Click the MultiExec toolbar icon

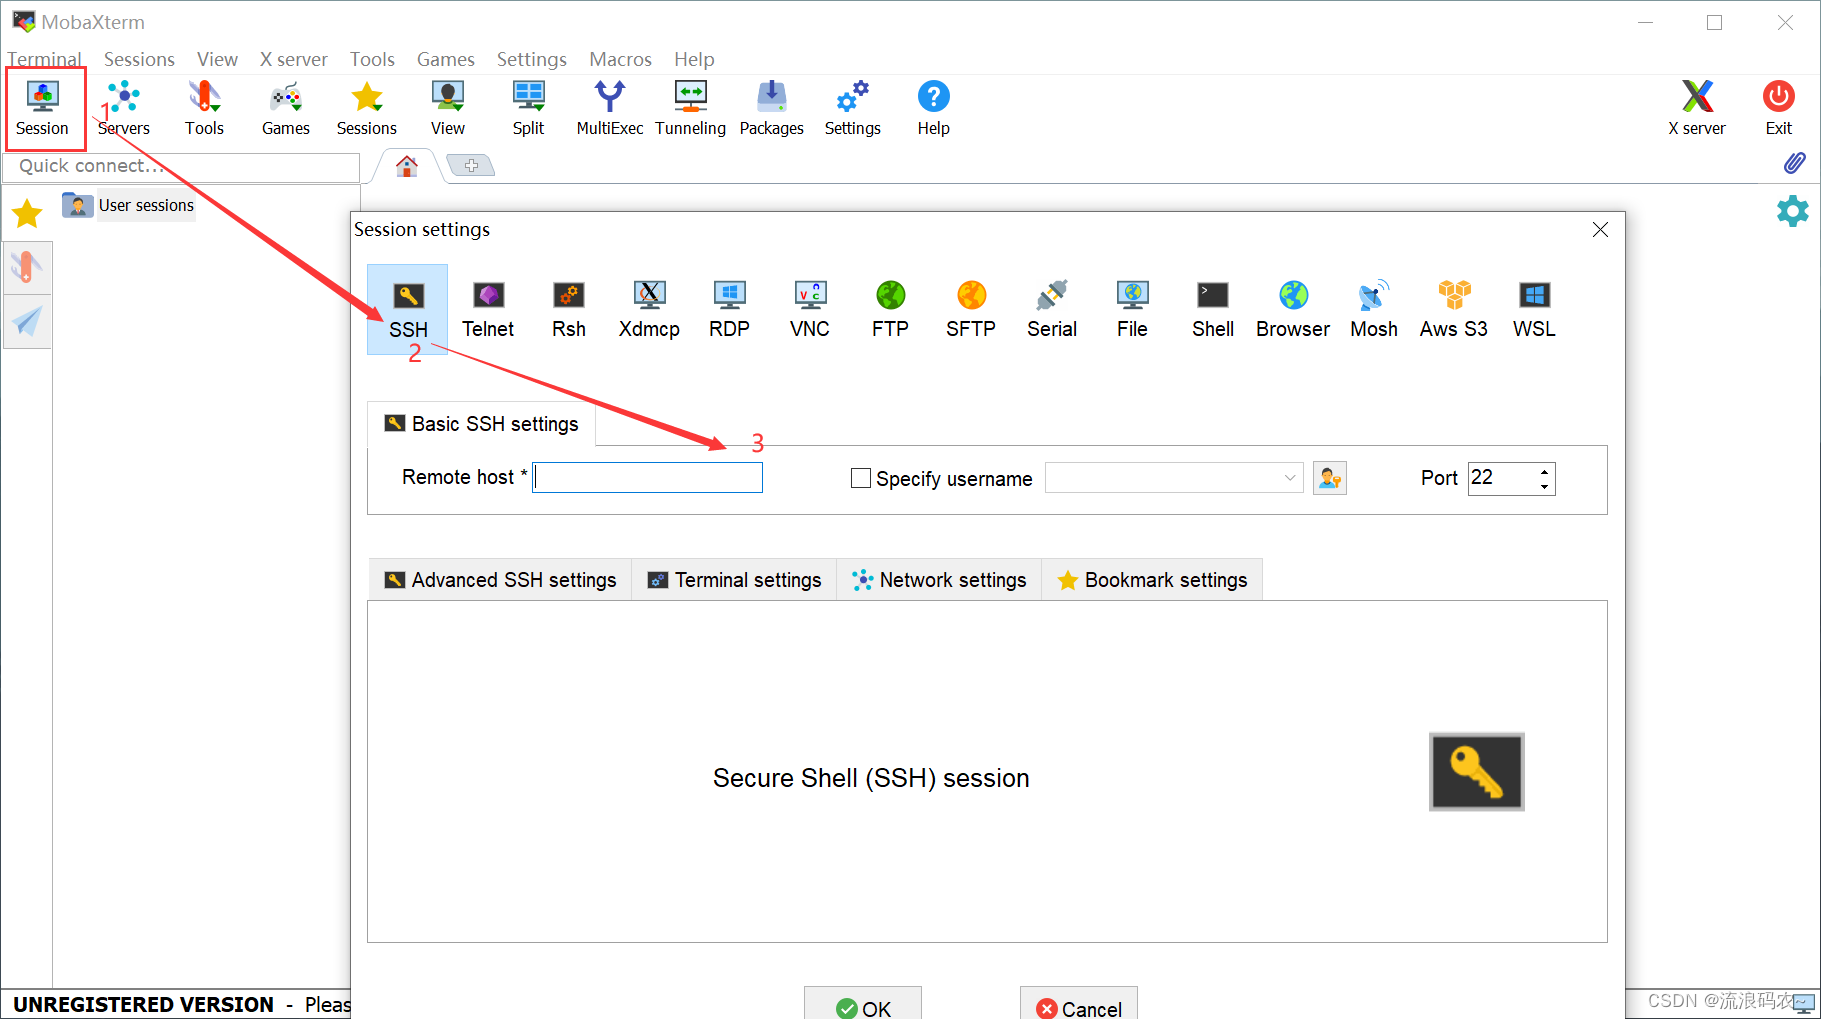pyautogui.click(x=610, y=108)
